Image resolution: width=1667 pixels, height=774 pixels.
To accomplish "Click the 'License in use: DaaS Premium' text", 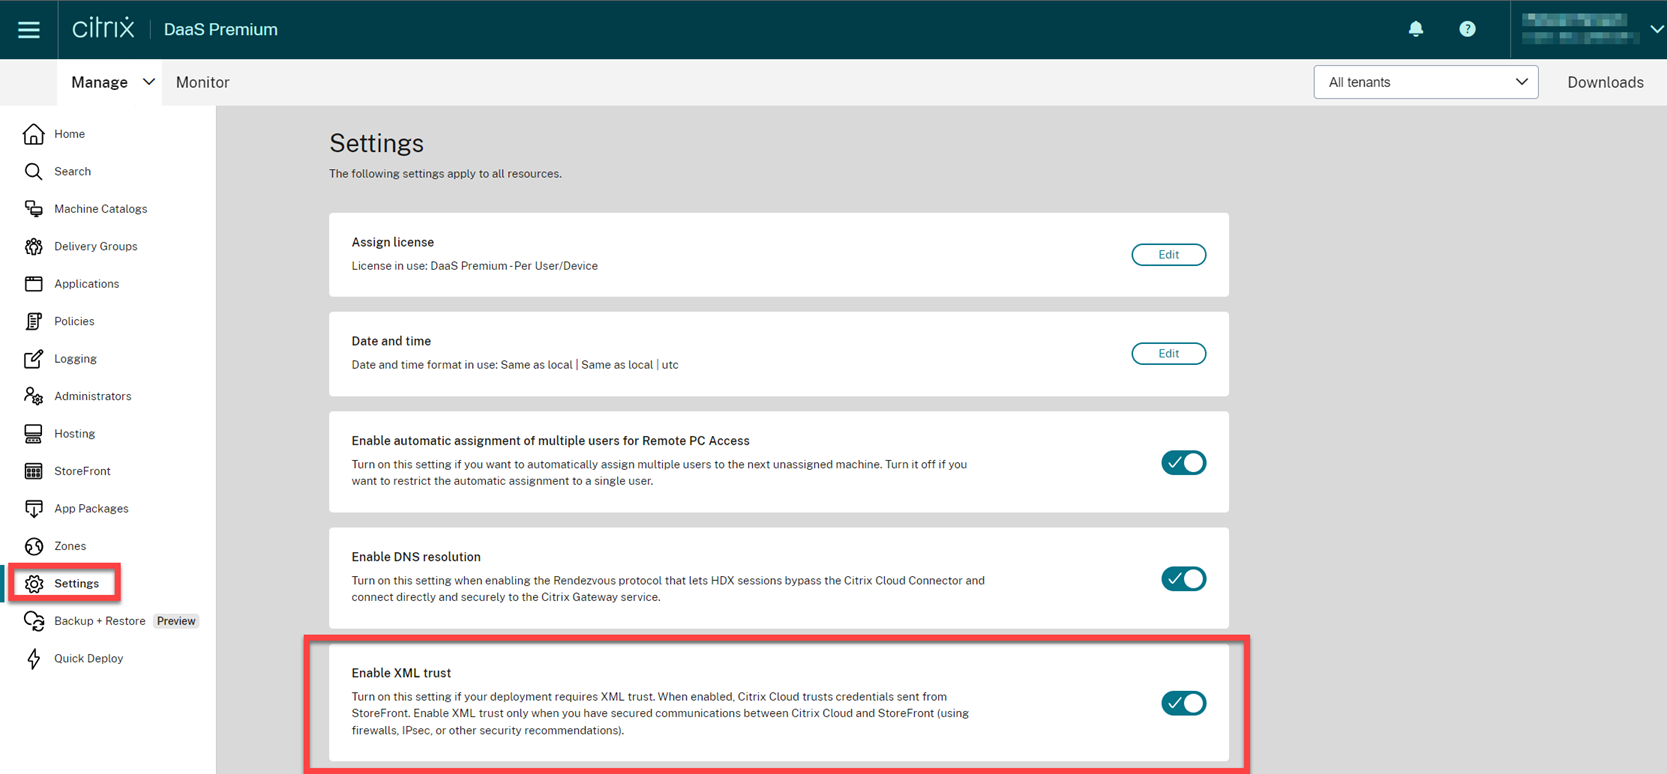I will coord(475,266).
